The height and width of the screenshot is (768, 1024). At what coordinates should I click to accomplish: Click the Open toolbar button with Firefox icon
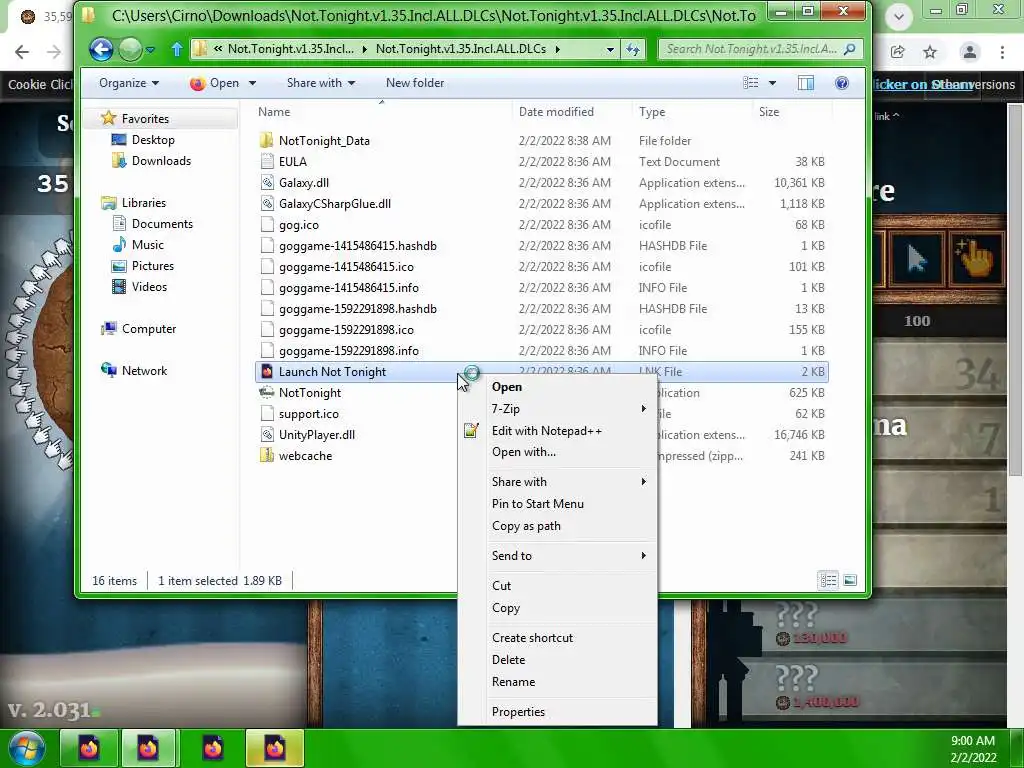coord(214,83)
